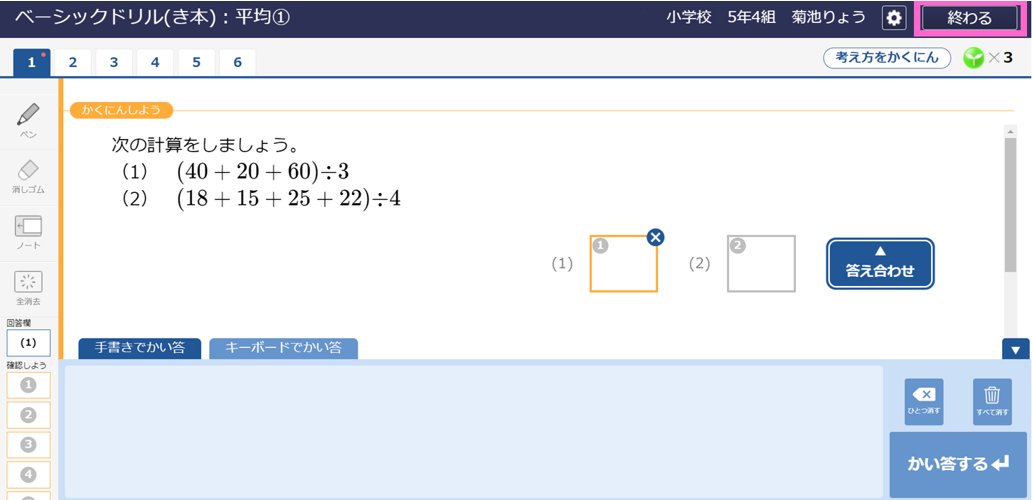This screenshot has height=500, width=1032.
Task: Click the erase all (全消去) icon
Action: (29, 286)
